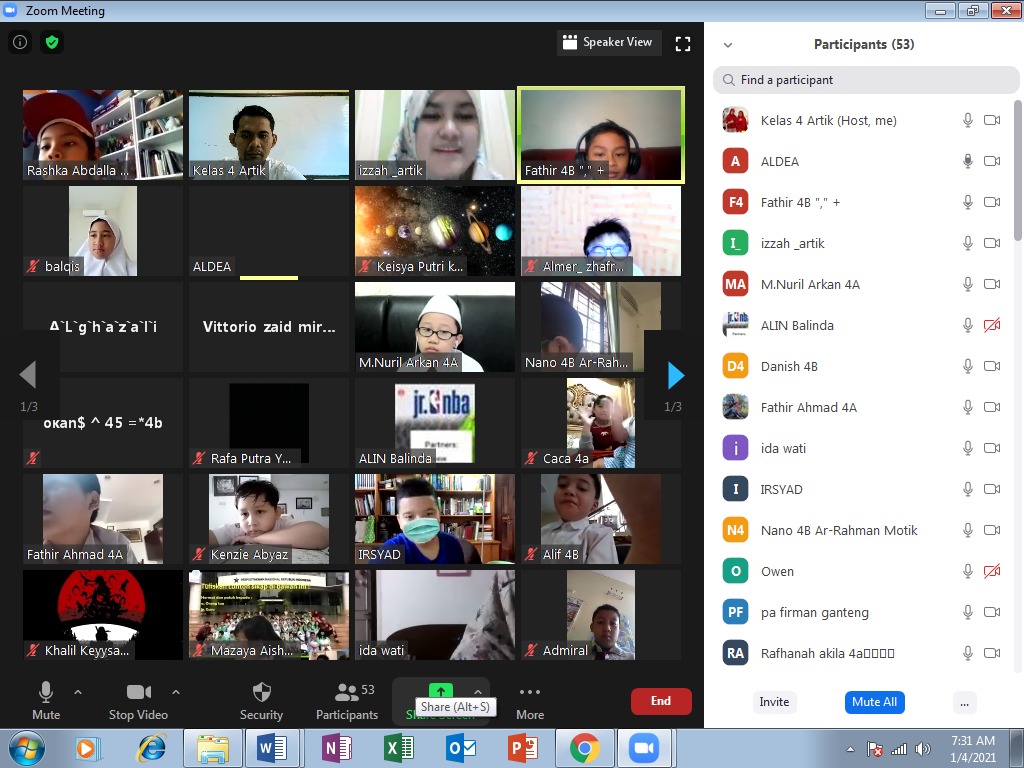
Task: Enter full screen mode with the corner icon
Action: point(683,43)
